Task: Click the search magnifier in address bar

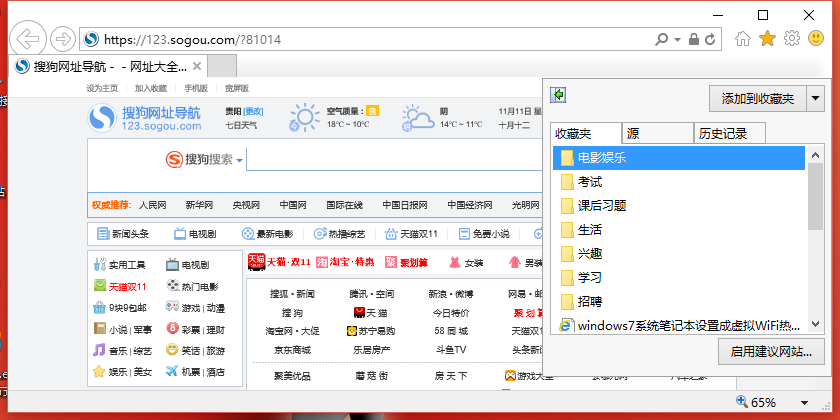Action: coord(662,39)
